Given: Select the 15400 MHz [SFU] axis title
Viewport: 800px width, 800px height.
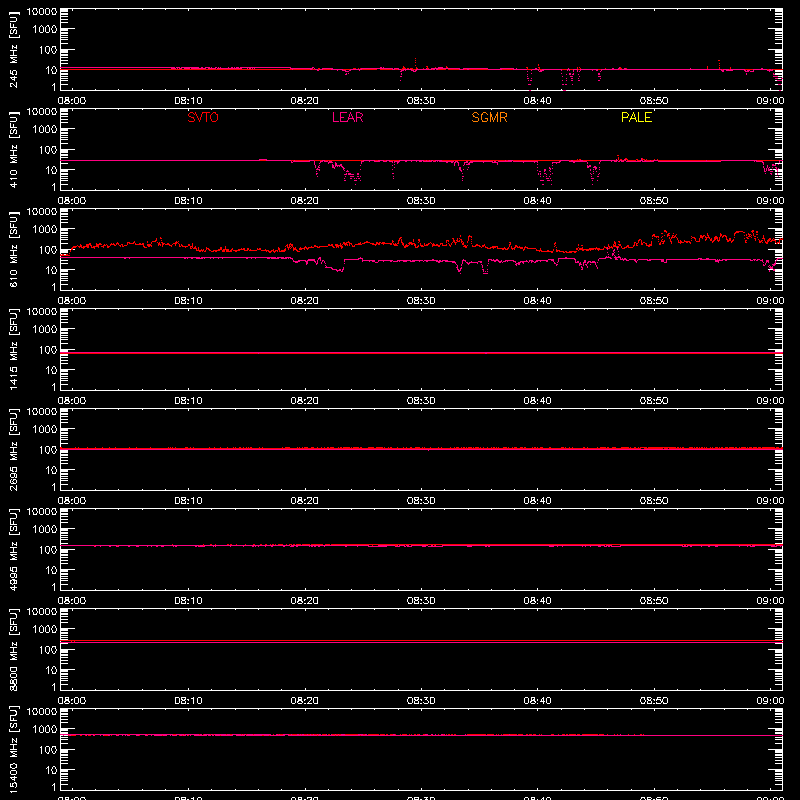Looking at the screenshot, I should (x=13, y=749).
